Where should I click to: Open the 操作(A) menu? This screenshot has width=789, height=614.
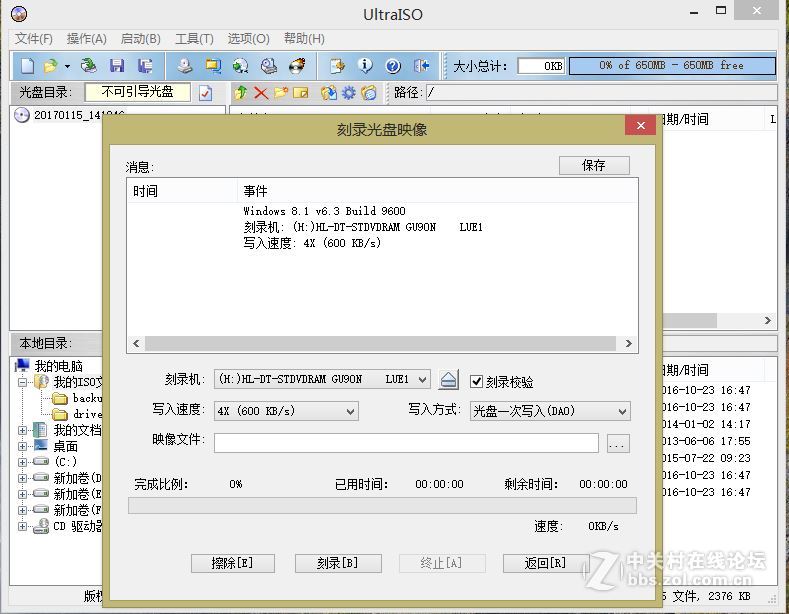87,39
